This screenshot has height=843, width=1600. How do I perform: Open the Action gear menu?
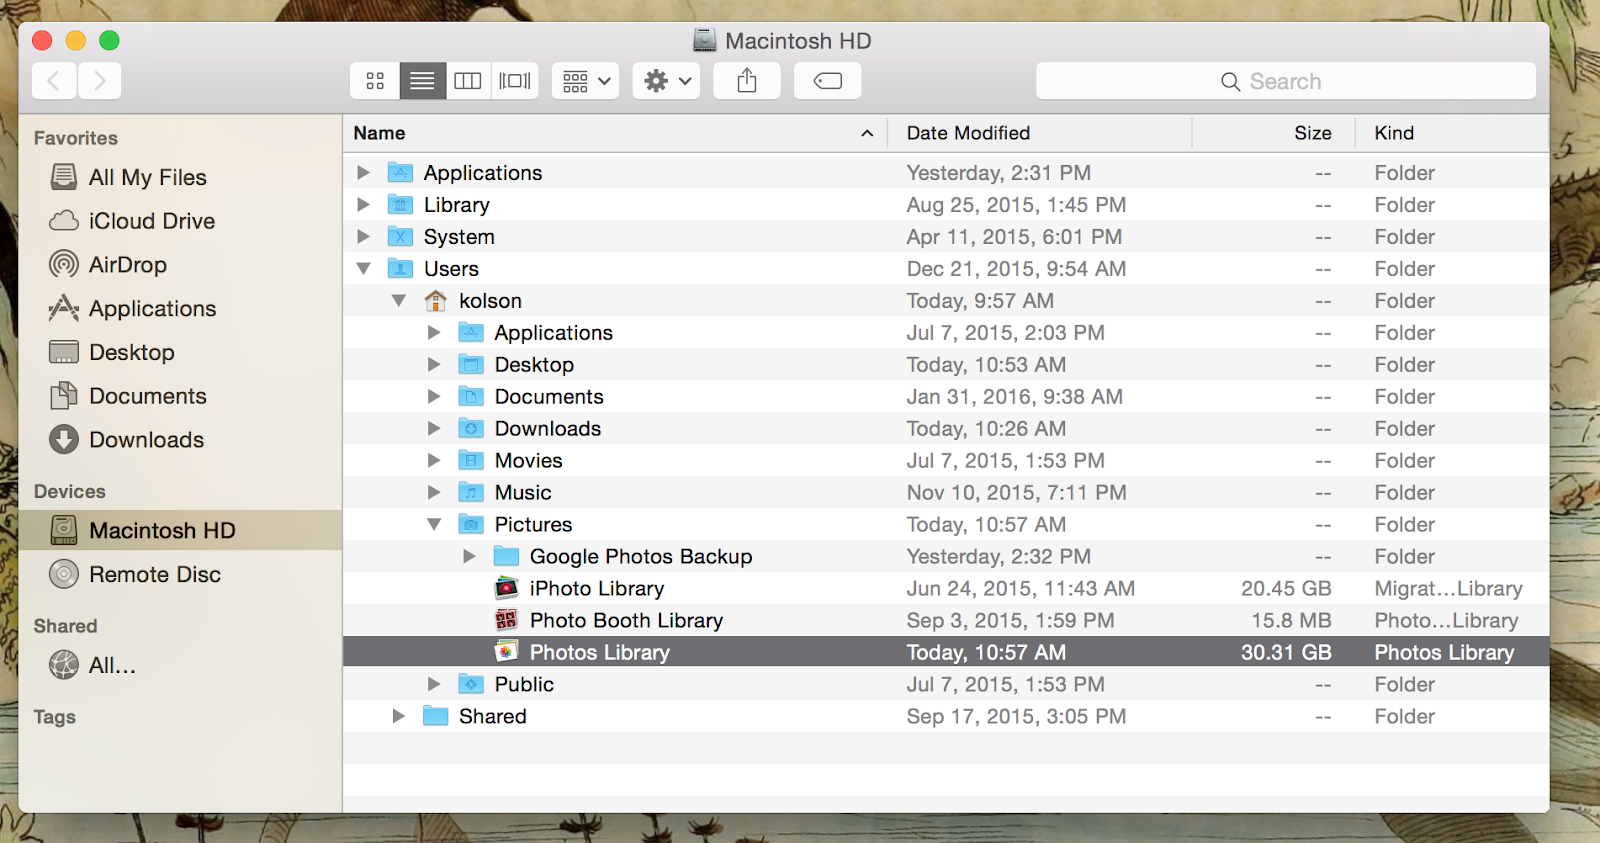(667, 81)
